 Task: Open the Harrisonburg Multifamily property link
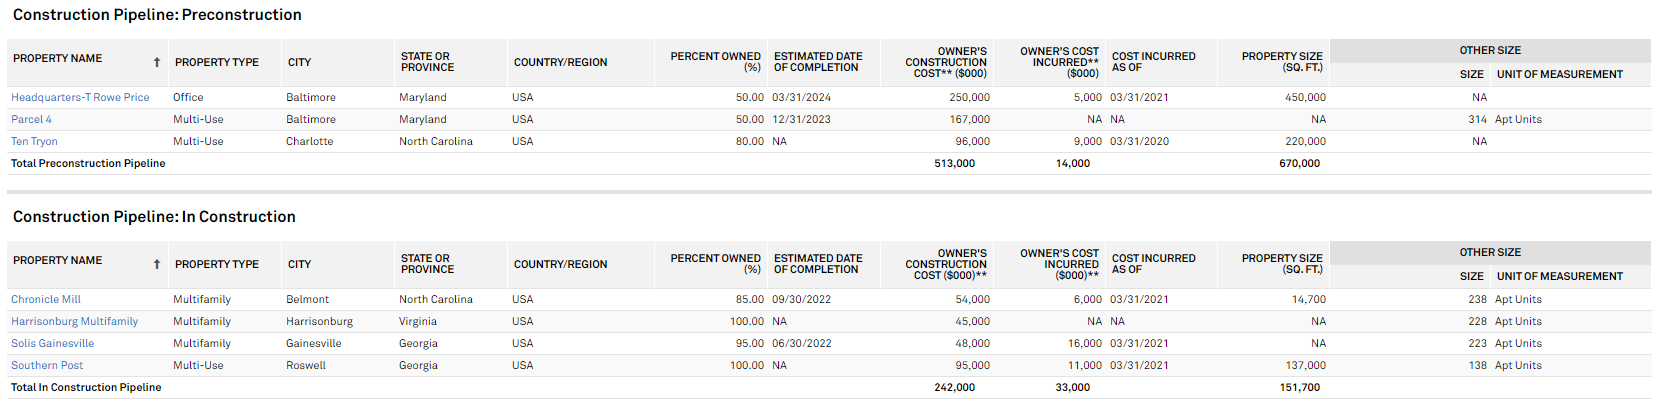point(75,321)
